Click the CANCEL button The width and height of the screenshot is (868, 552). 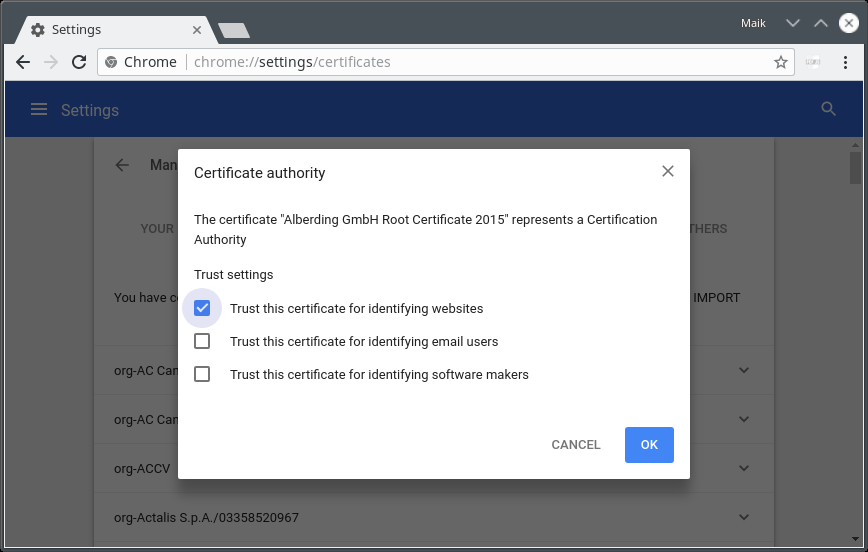576,445
